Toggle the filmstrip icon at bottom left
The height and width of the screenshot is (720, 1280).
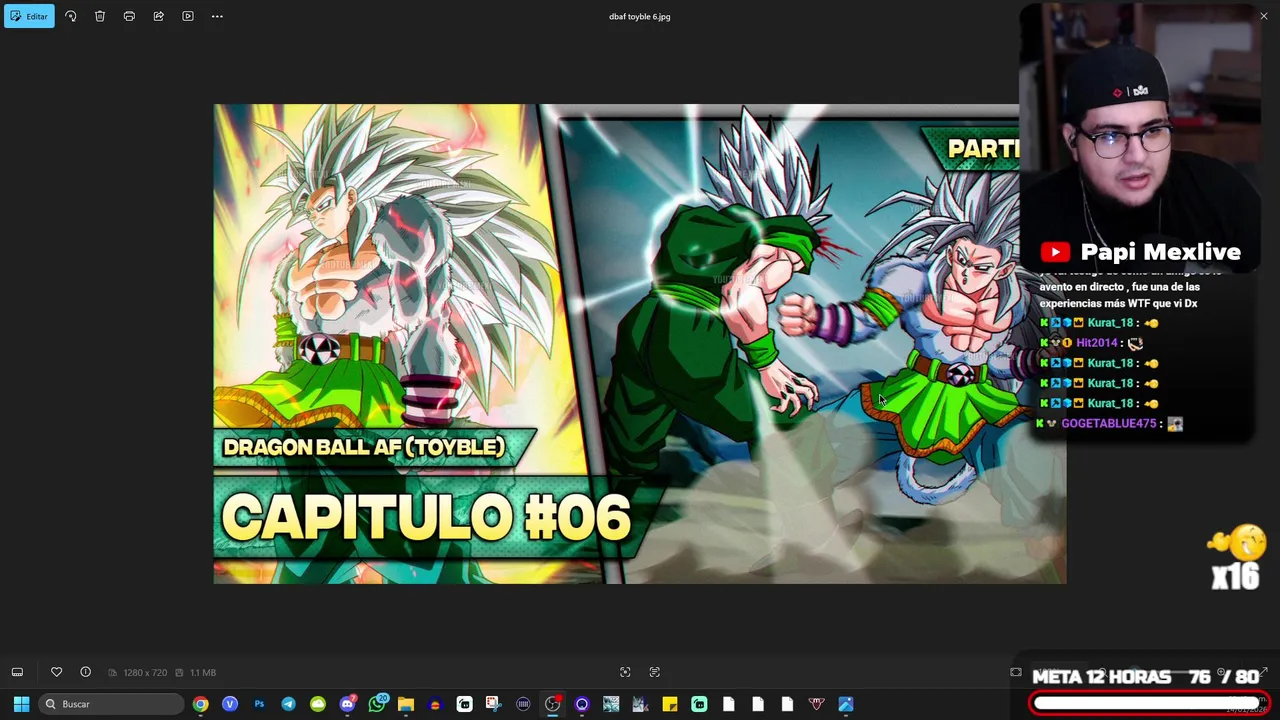tap(17, 672)
